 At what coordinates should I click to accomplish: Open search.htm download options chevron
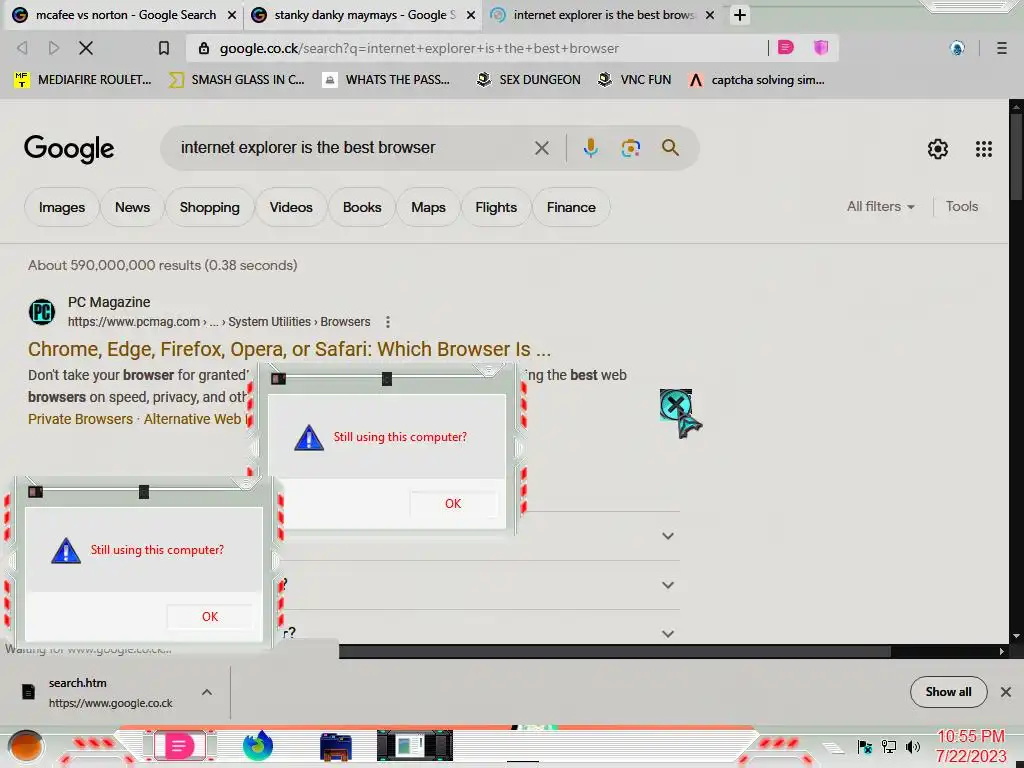206,692
